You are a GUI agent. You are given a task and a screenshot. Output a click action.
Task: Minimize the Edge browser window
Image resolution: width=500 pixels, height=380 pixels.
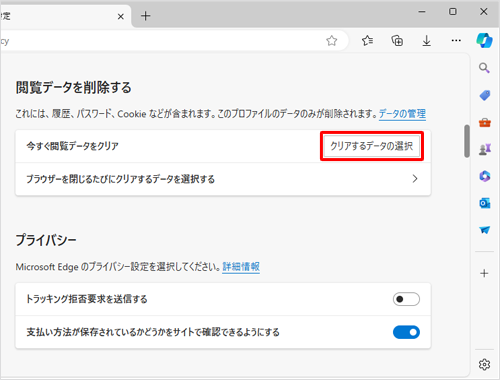pos(422,12)
